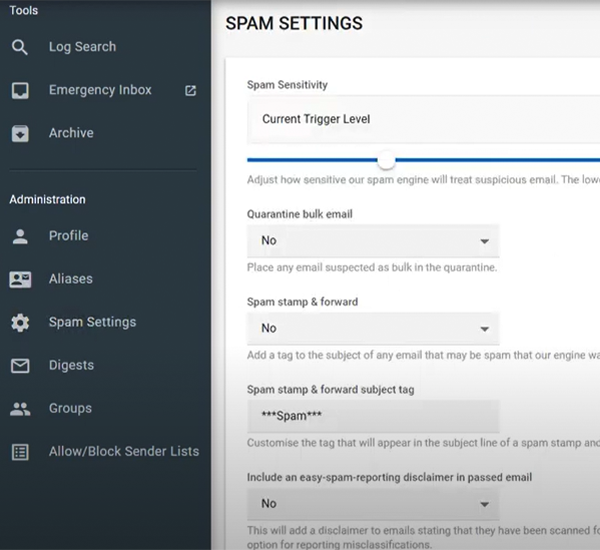Image resolution: width=600 pixels, height=550 pixels.
Task: Click 'Customise the tag that will appear' hint
Action: tap(423, 443)
